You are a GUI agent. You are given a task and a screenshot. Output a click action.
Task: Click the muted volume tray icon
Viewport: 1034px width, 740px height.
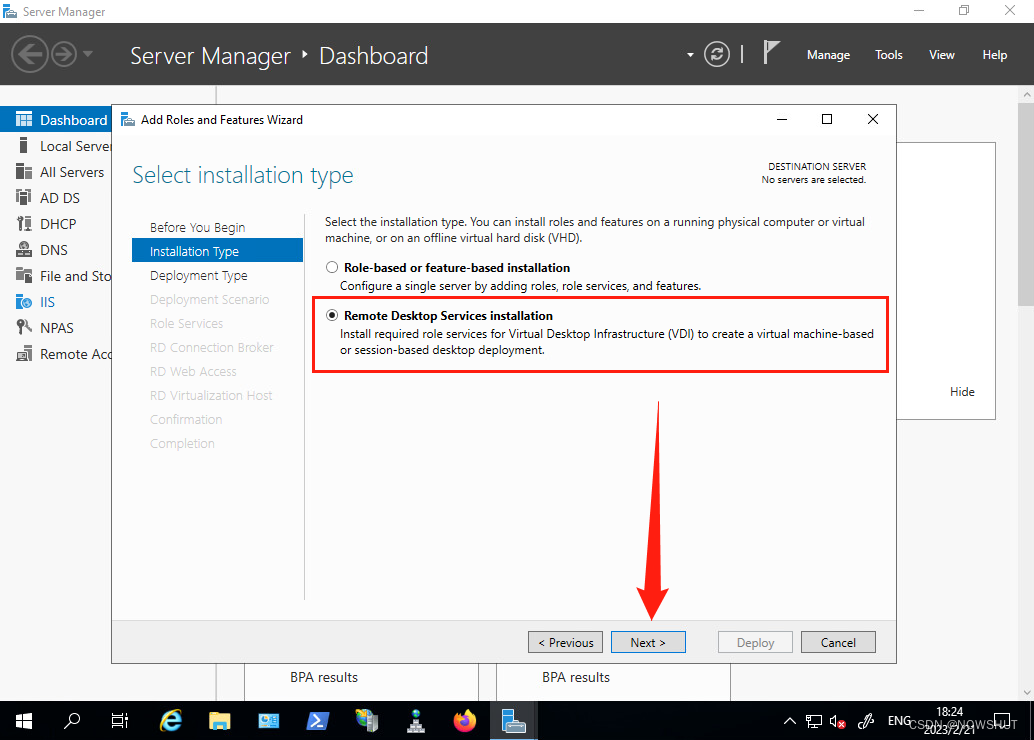(x=837, y=722)
